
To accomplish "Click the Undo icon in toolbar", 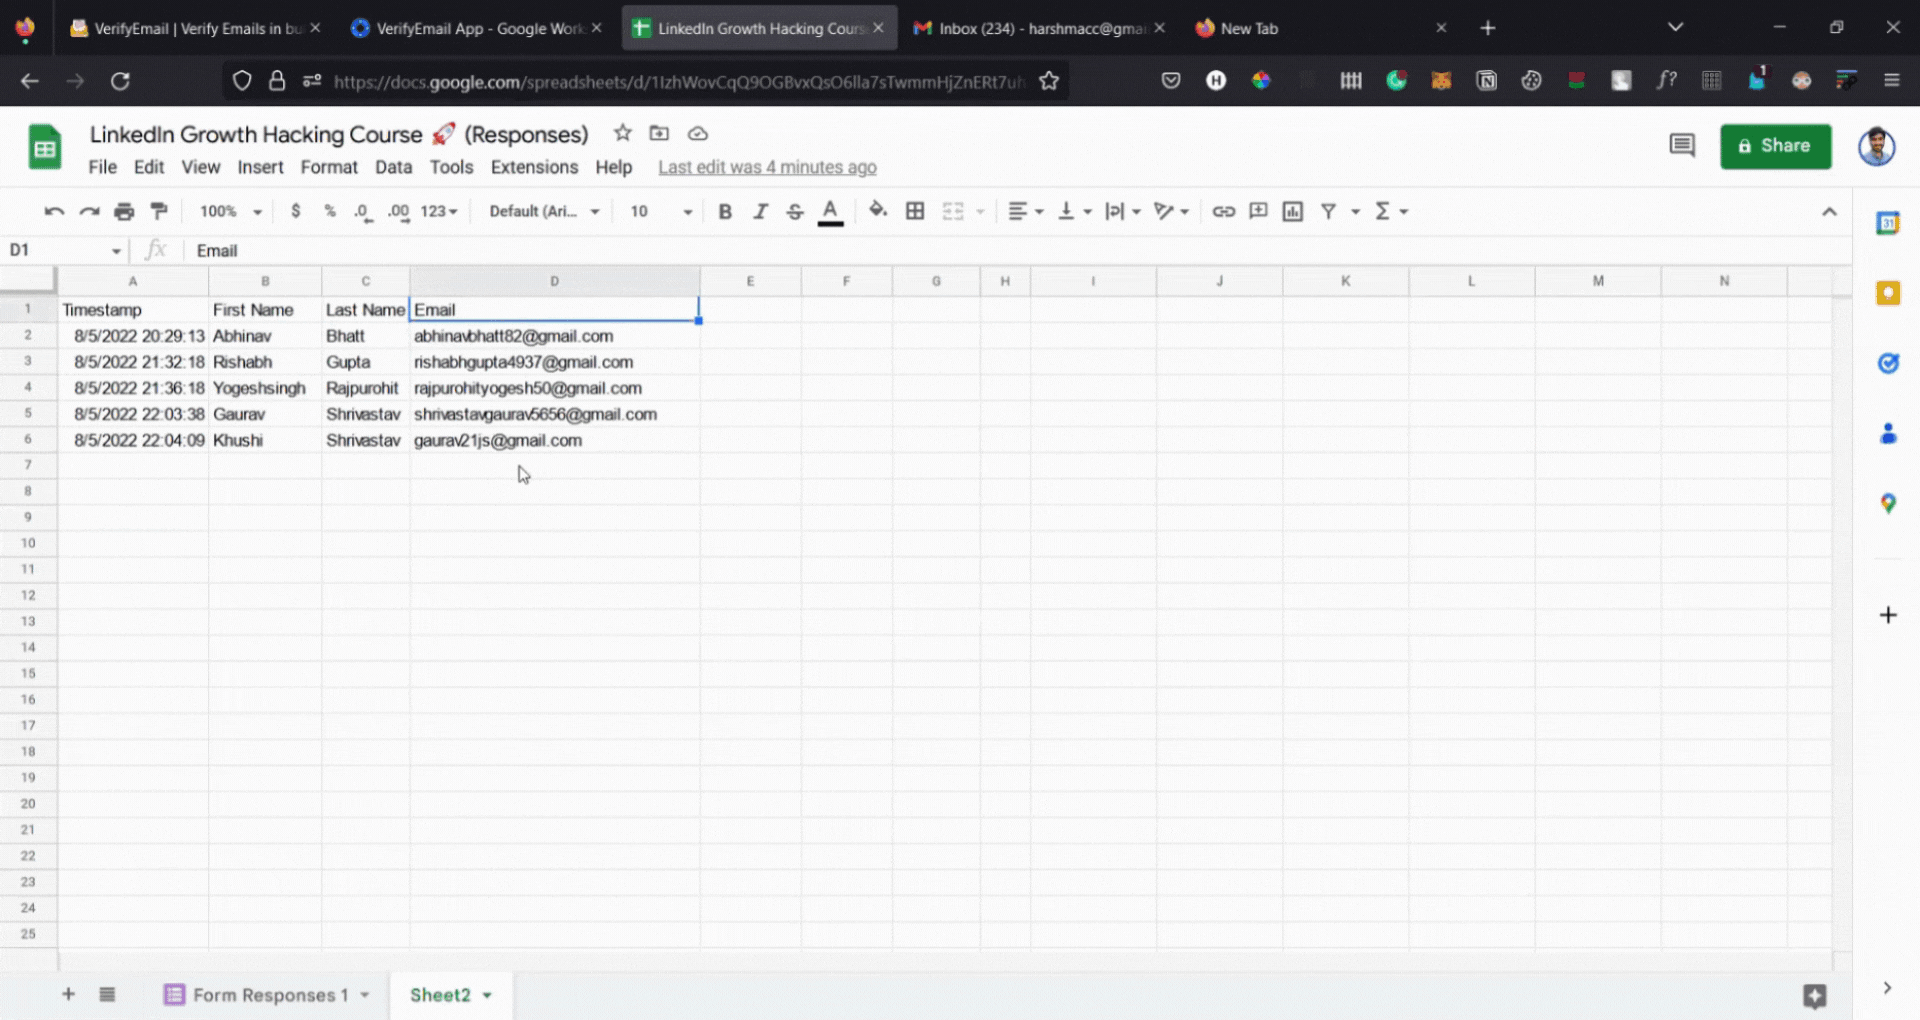I will pyautogui.click(x=54, y=211).
